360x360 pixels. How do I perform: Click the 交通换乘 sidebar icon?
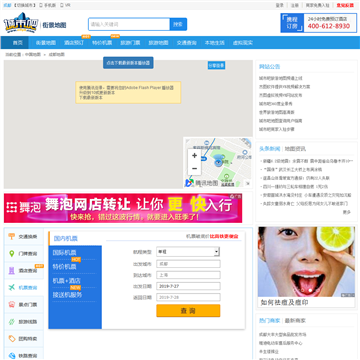click(12, 237)
